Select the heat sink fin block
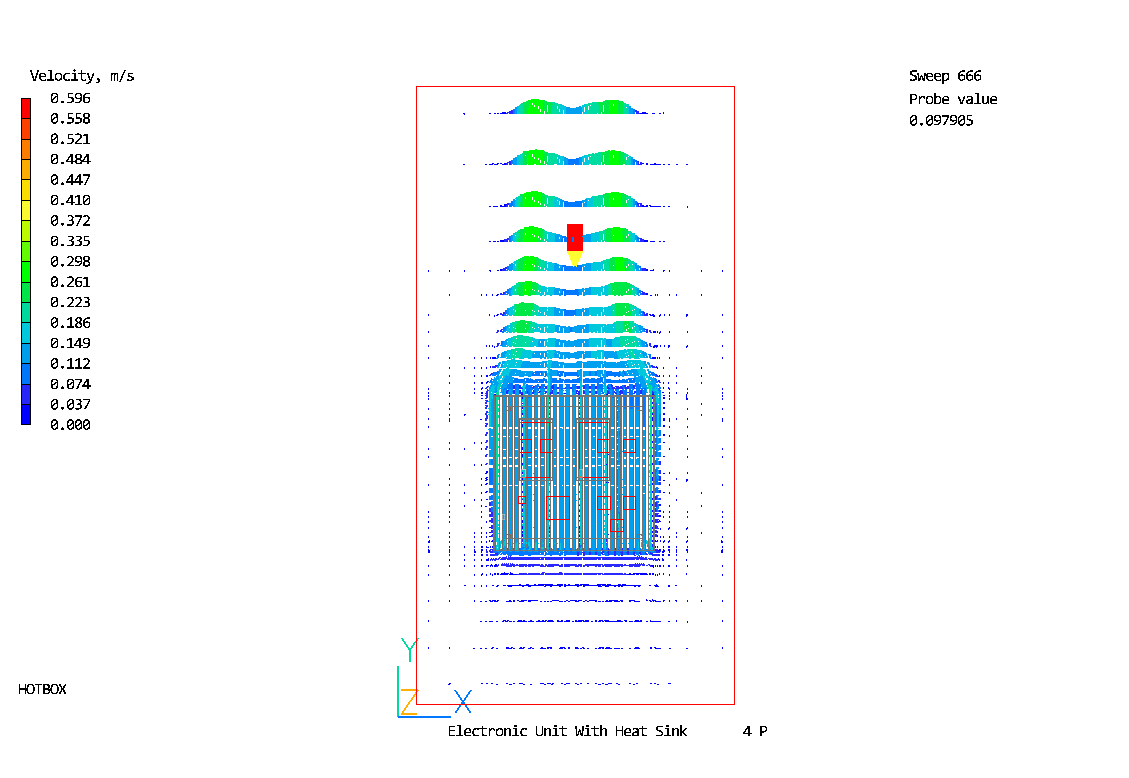This screenshot has width=1129, height=778. [x=574, y=474]
